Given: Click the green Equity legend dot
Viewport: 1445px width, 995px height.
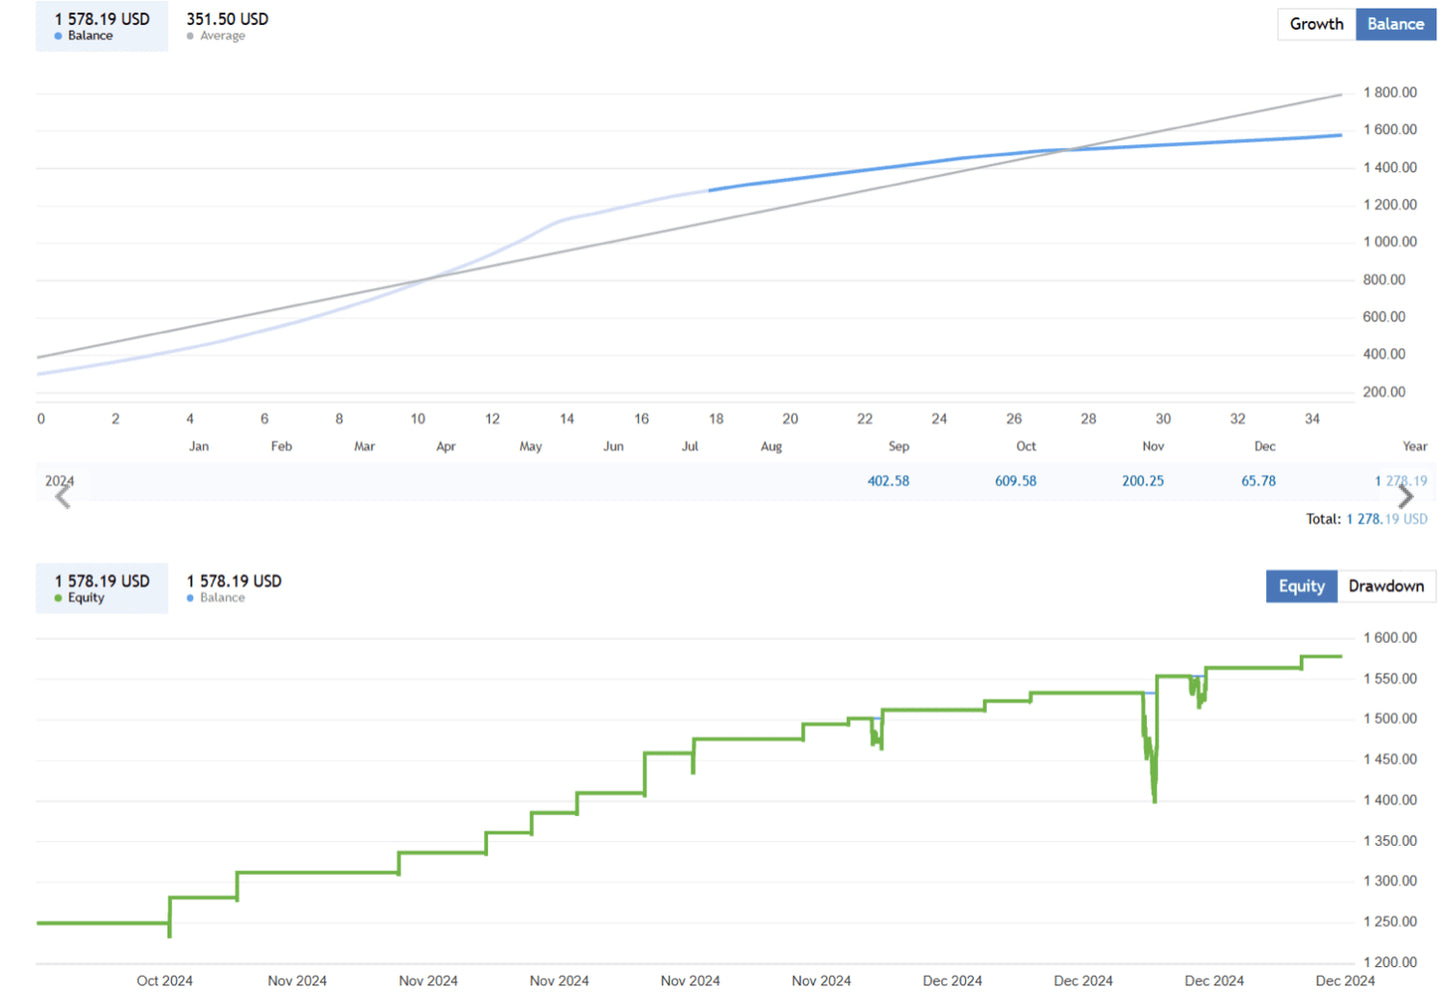Looking at the screenshot, I should pos(59,598).
